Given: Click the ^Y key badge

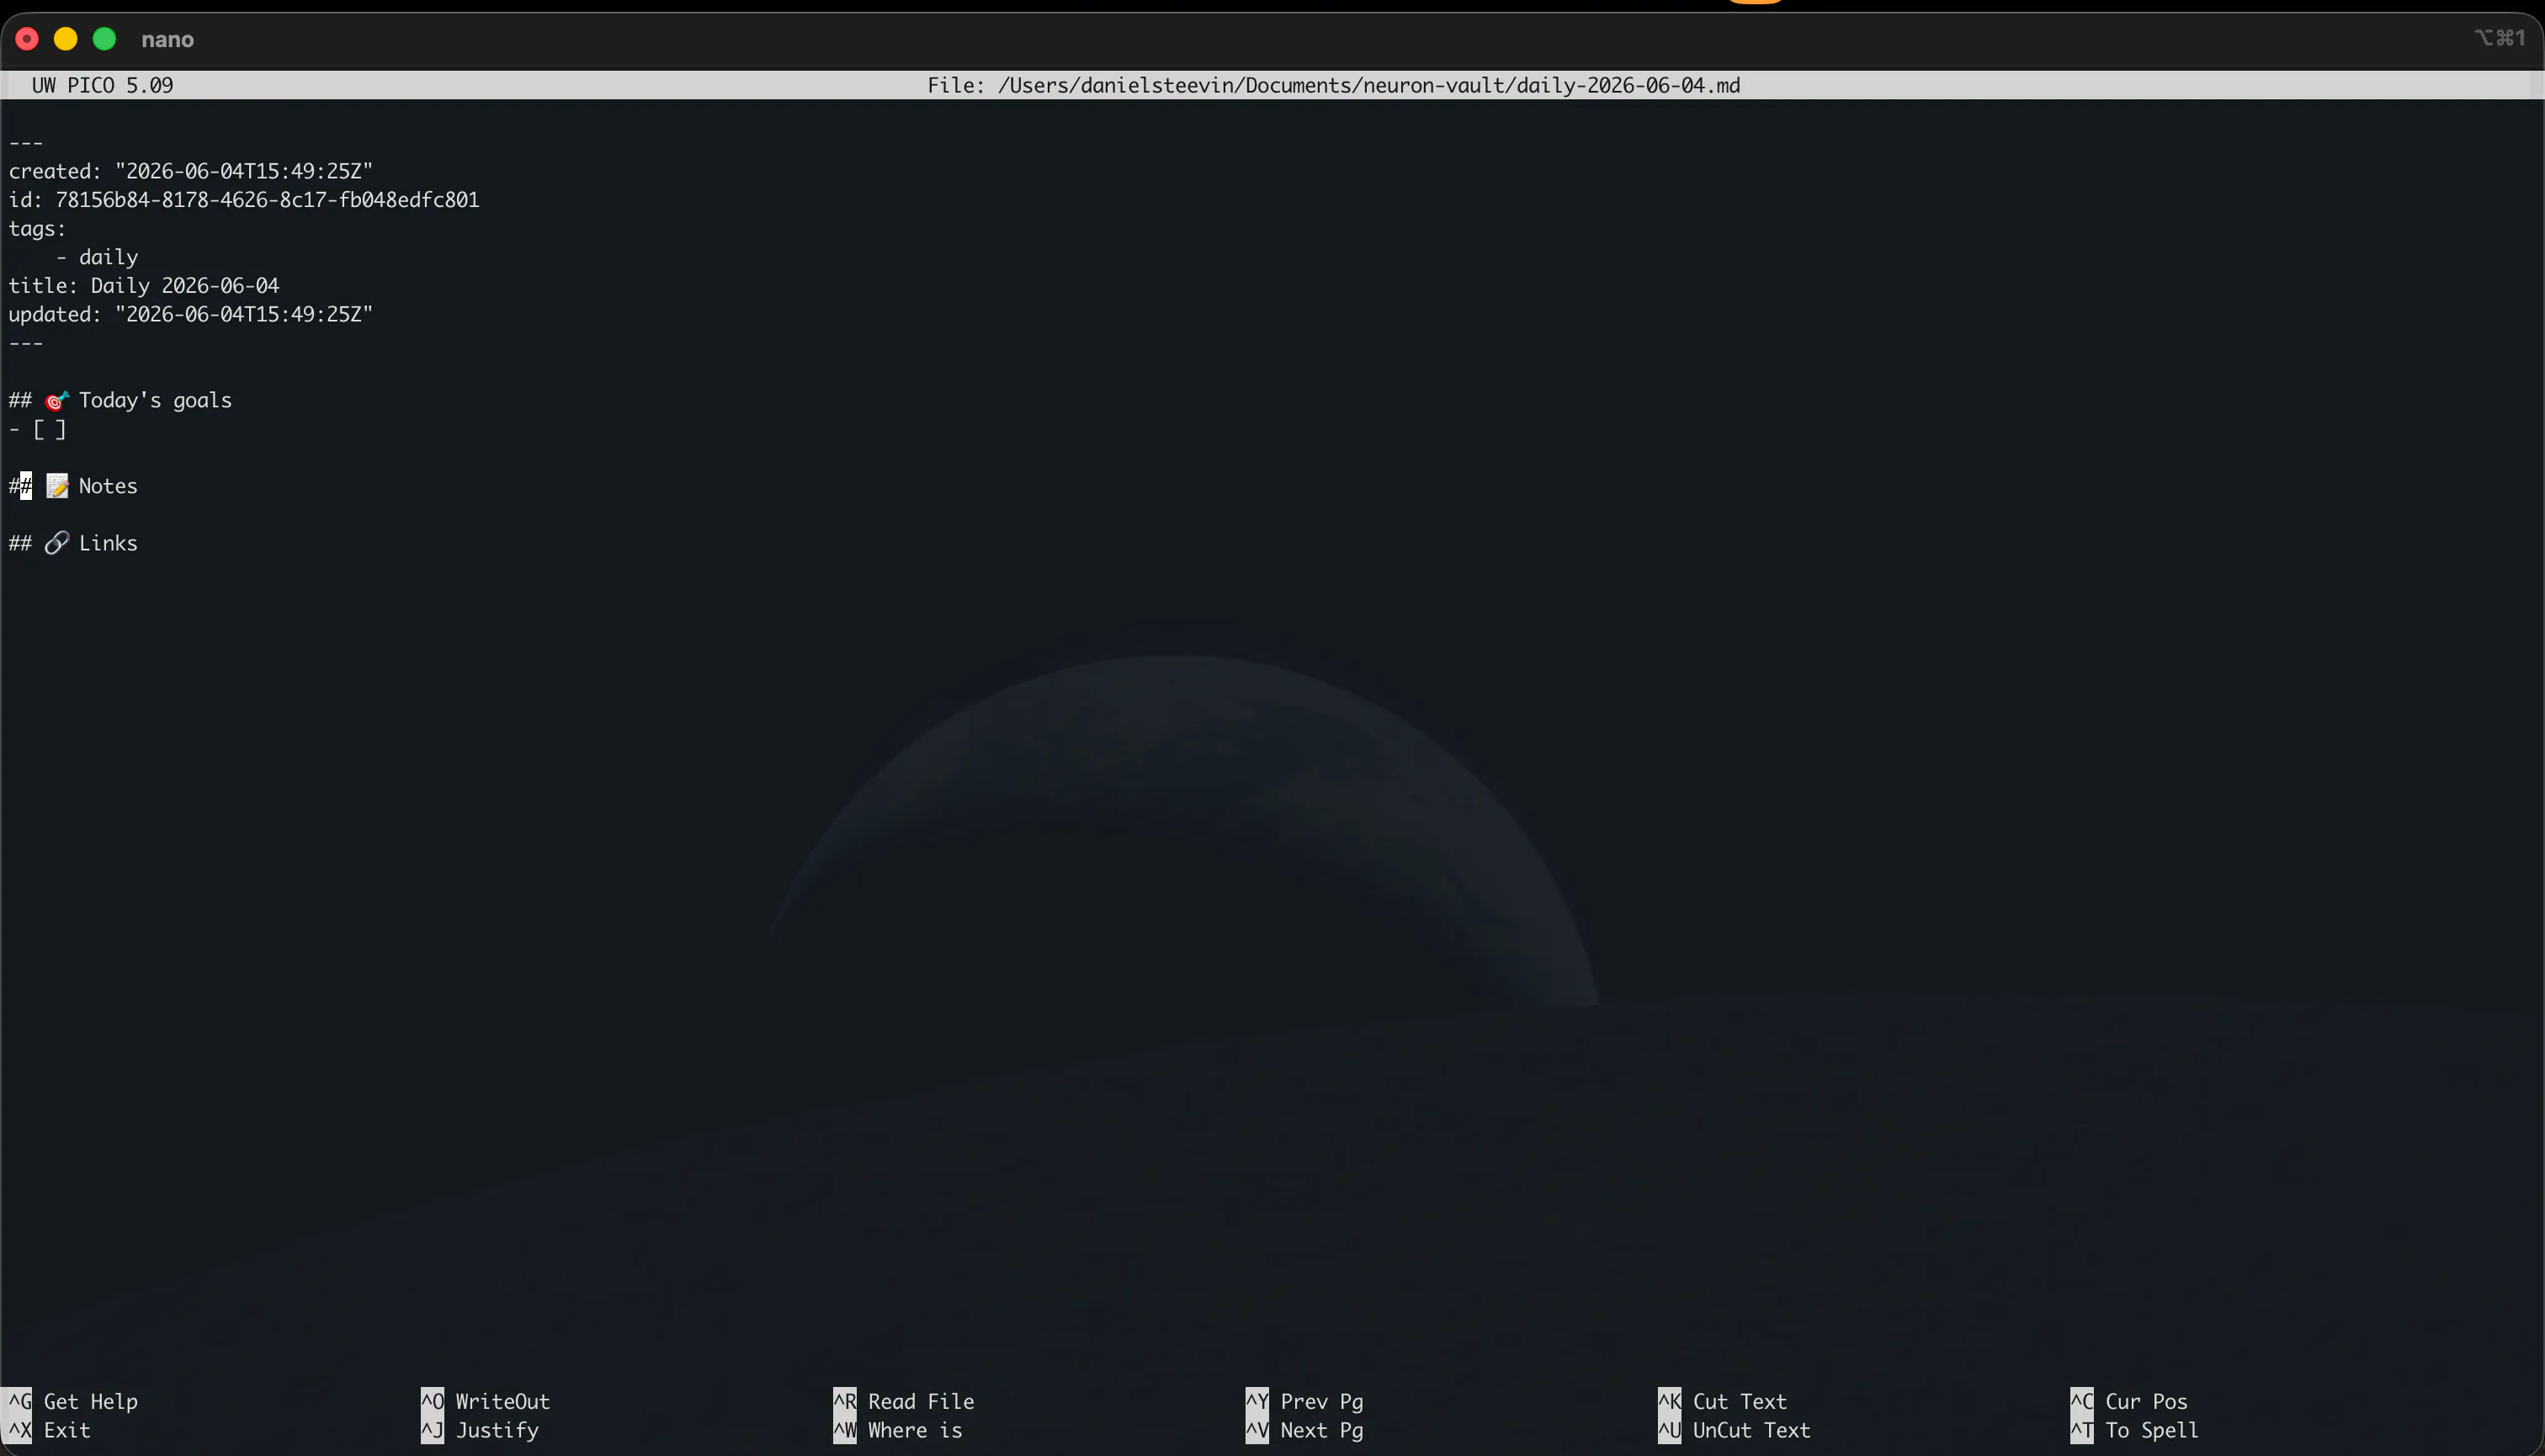Looking at the screenshot, I should [x=1257, y=1402].
